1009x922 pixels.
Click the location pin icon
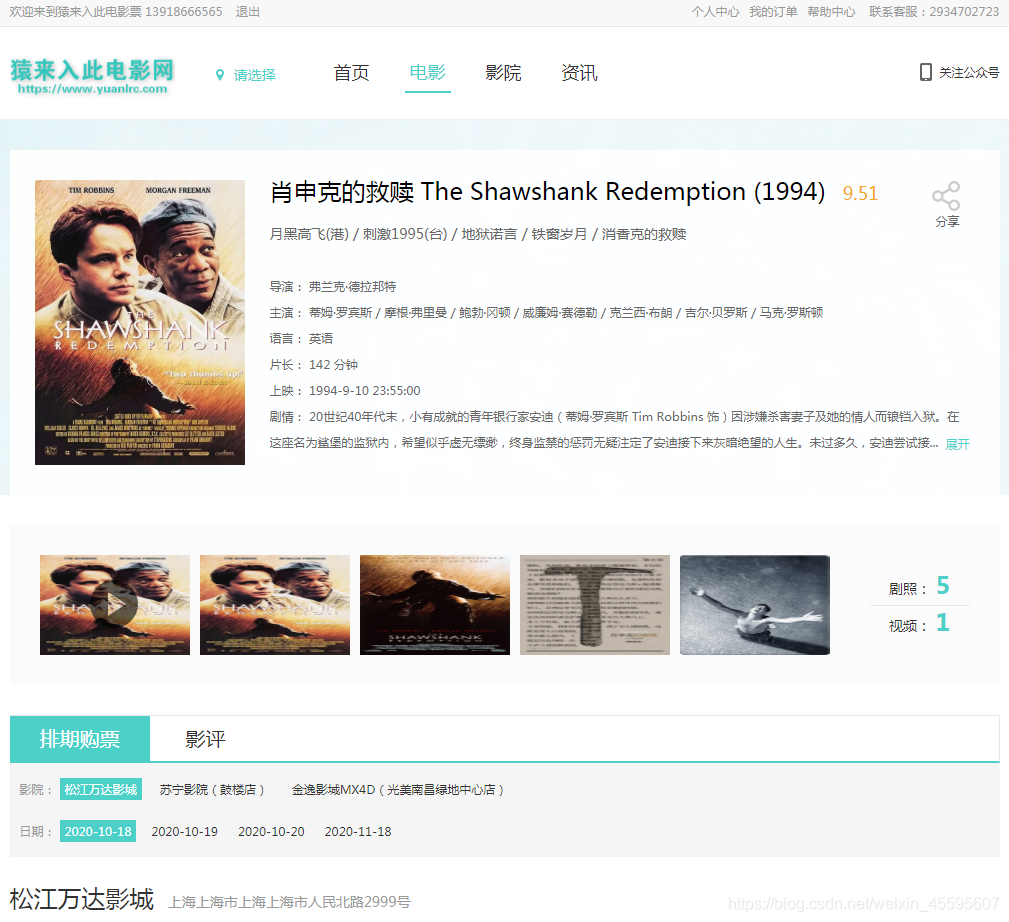click(x=220, y=75)
